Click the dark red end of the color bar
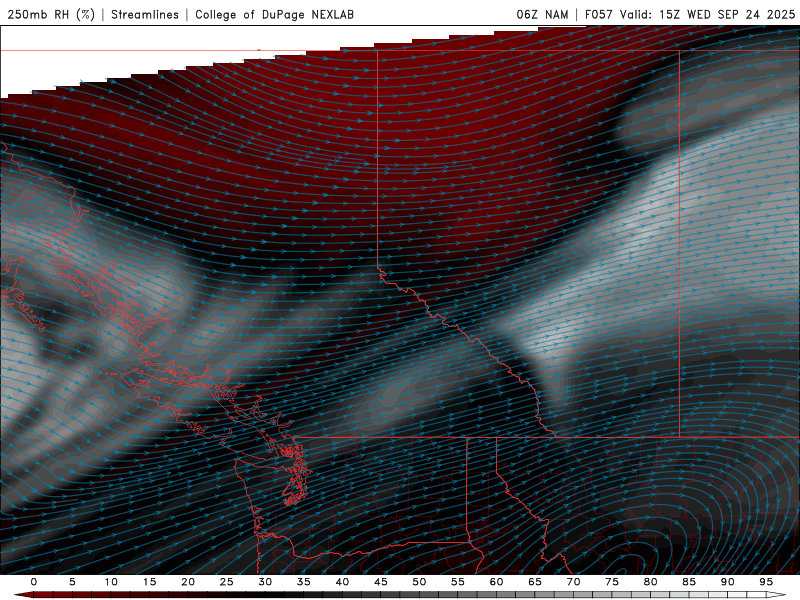800x600 pixels. pyautogui.click(x=23, y=595)
